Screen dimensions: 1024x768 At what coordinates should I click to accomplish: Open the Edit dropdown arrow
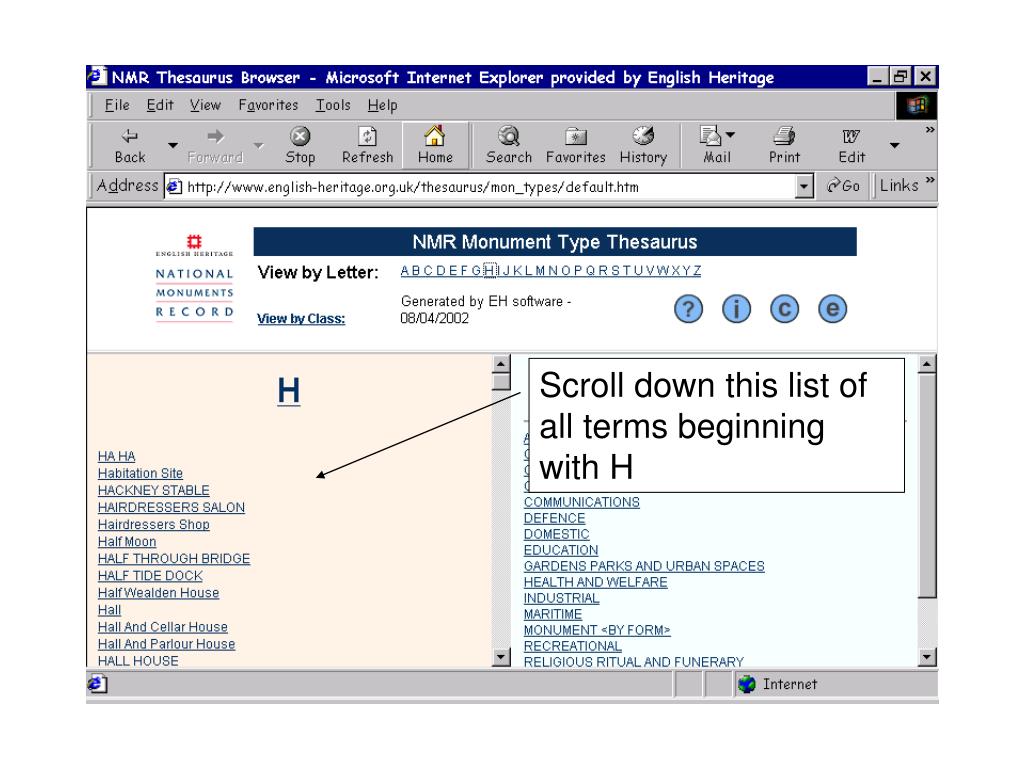895,145
